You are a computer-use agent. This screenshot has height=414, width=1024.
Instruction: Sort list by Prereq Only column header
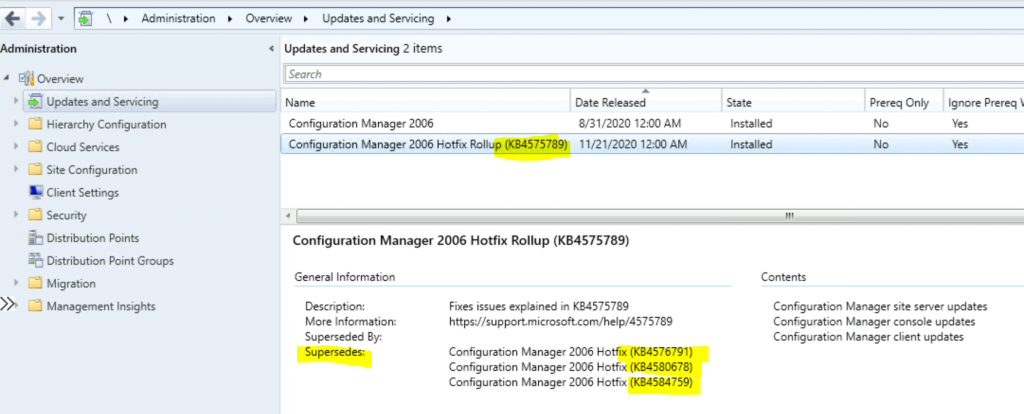click(x=904, y=103)
